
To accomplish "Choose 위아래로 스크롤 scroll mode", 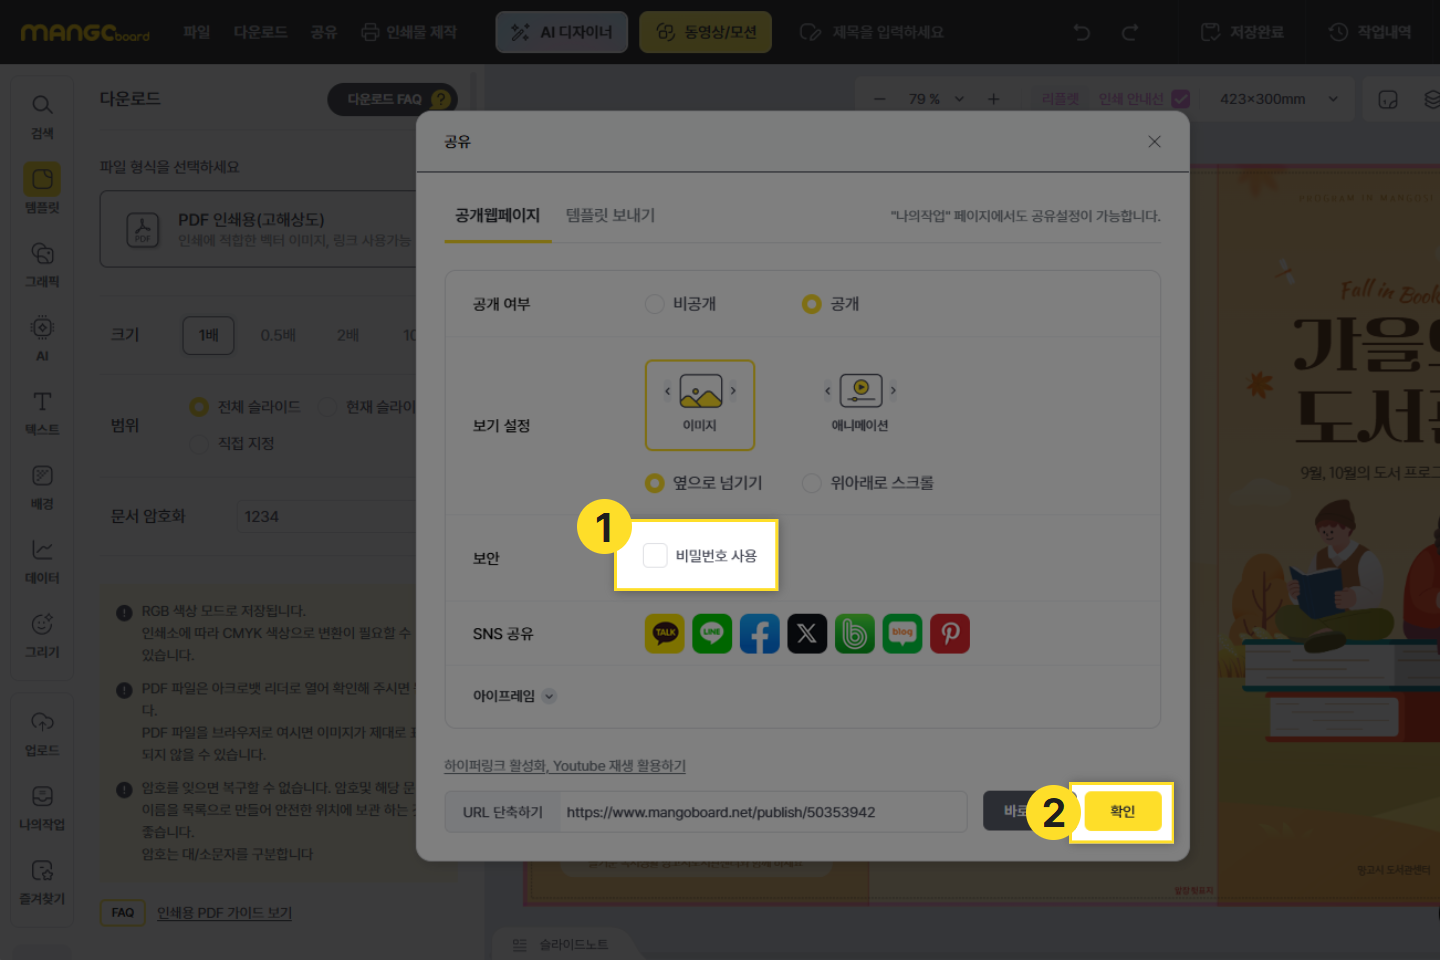I will click(812, 483).
